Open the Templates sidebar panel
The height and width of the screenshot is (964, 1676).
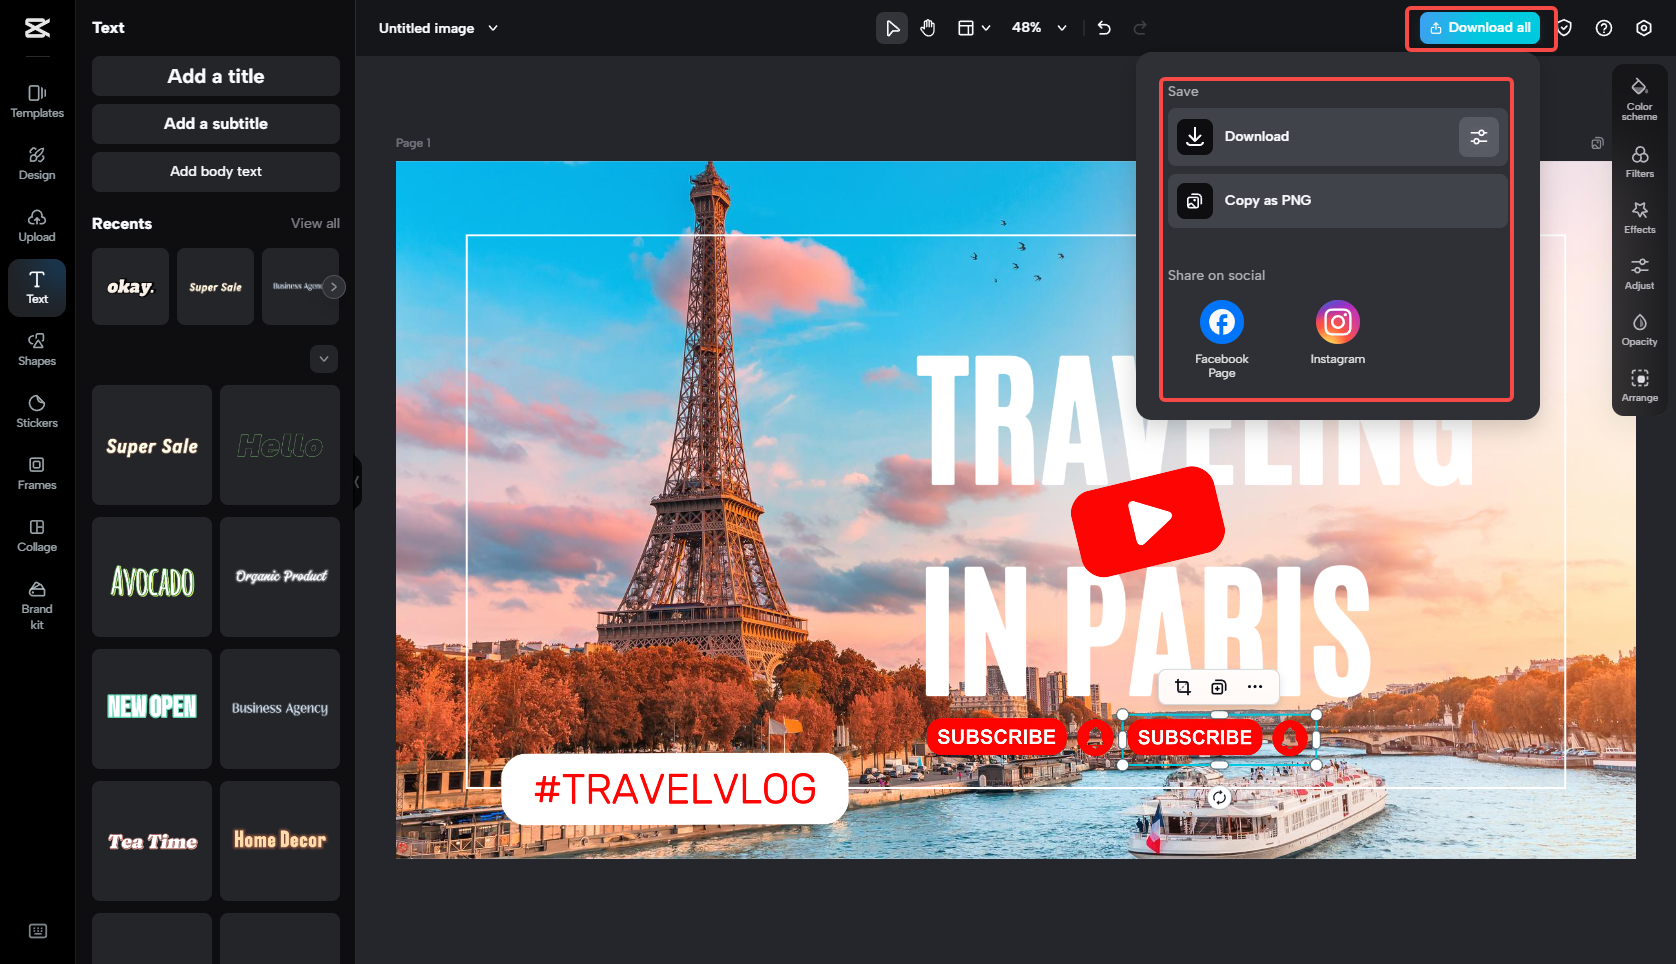(x=37, y=102)
